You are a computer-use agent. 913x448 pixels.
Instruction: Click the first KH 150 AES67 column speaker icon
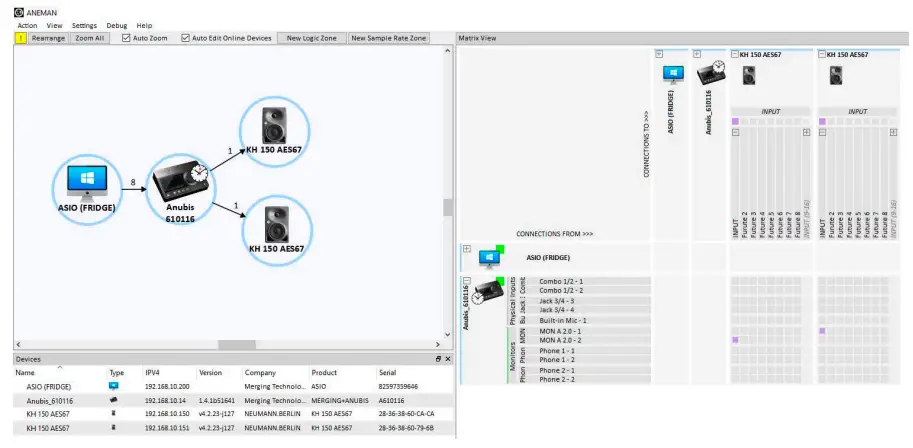[x=749, y=75]
